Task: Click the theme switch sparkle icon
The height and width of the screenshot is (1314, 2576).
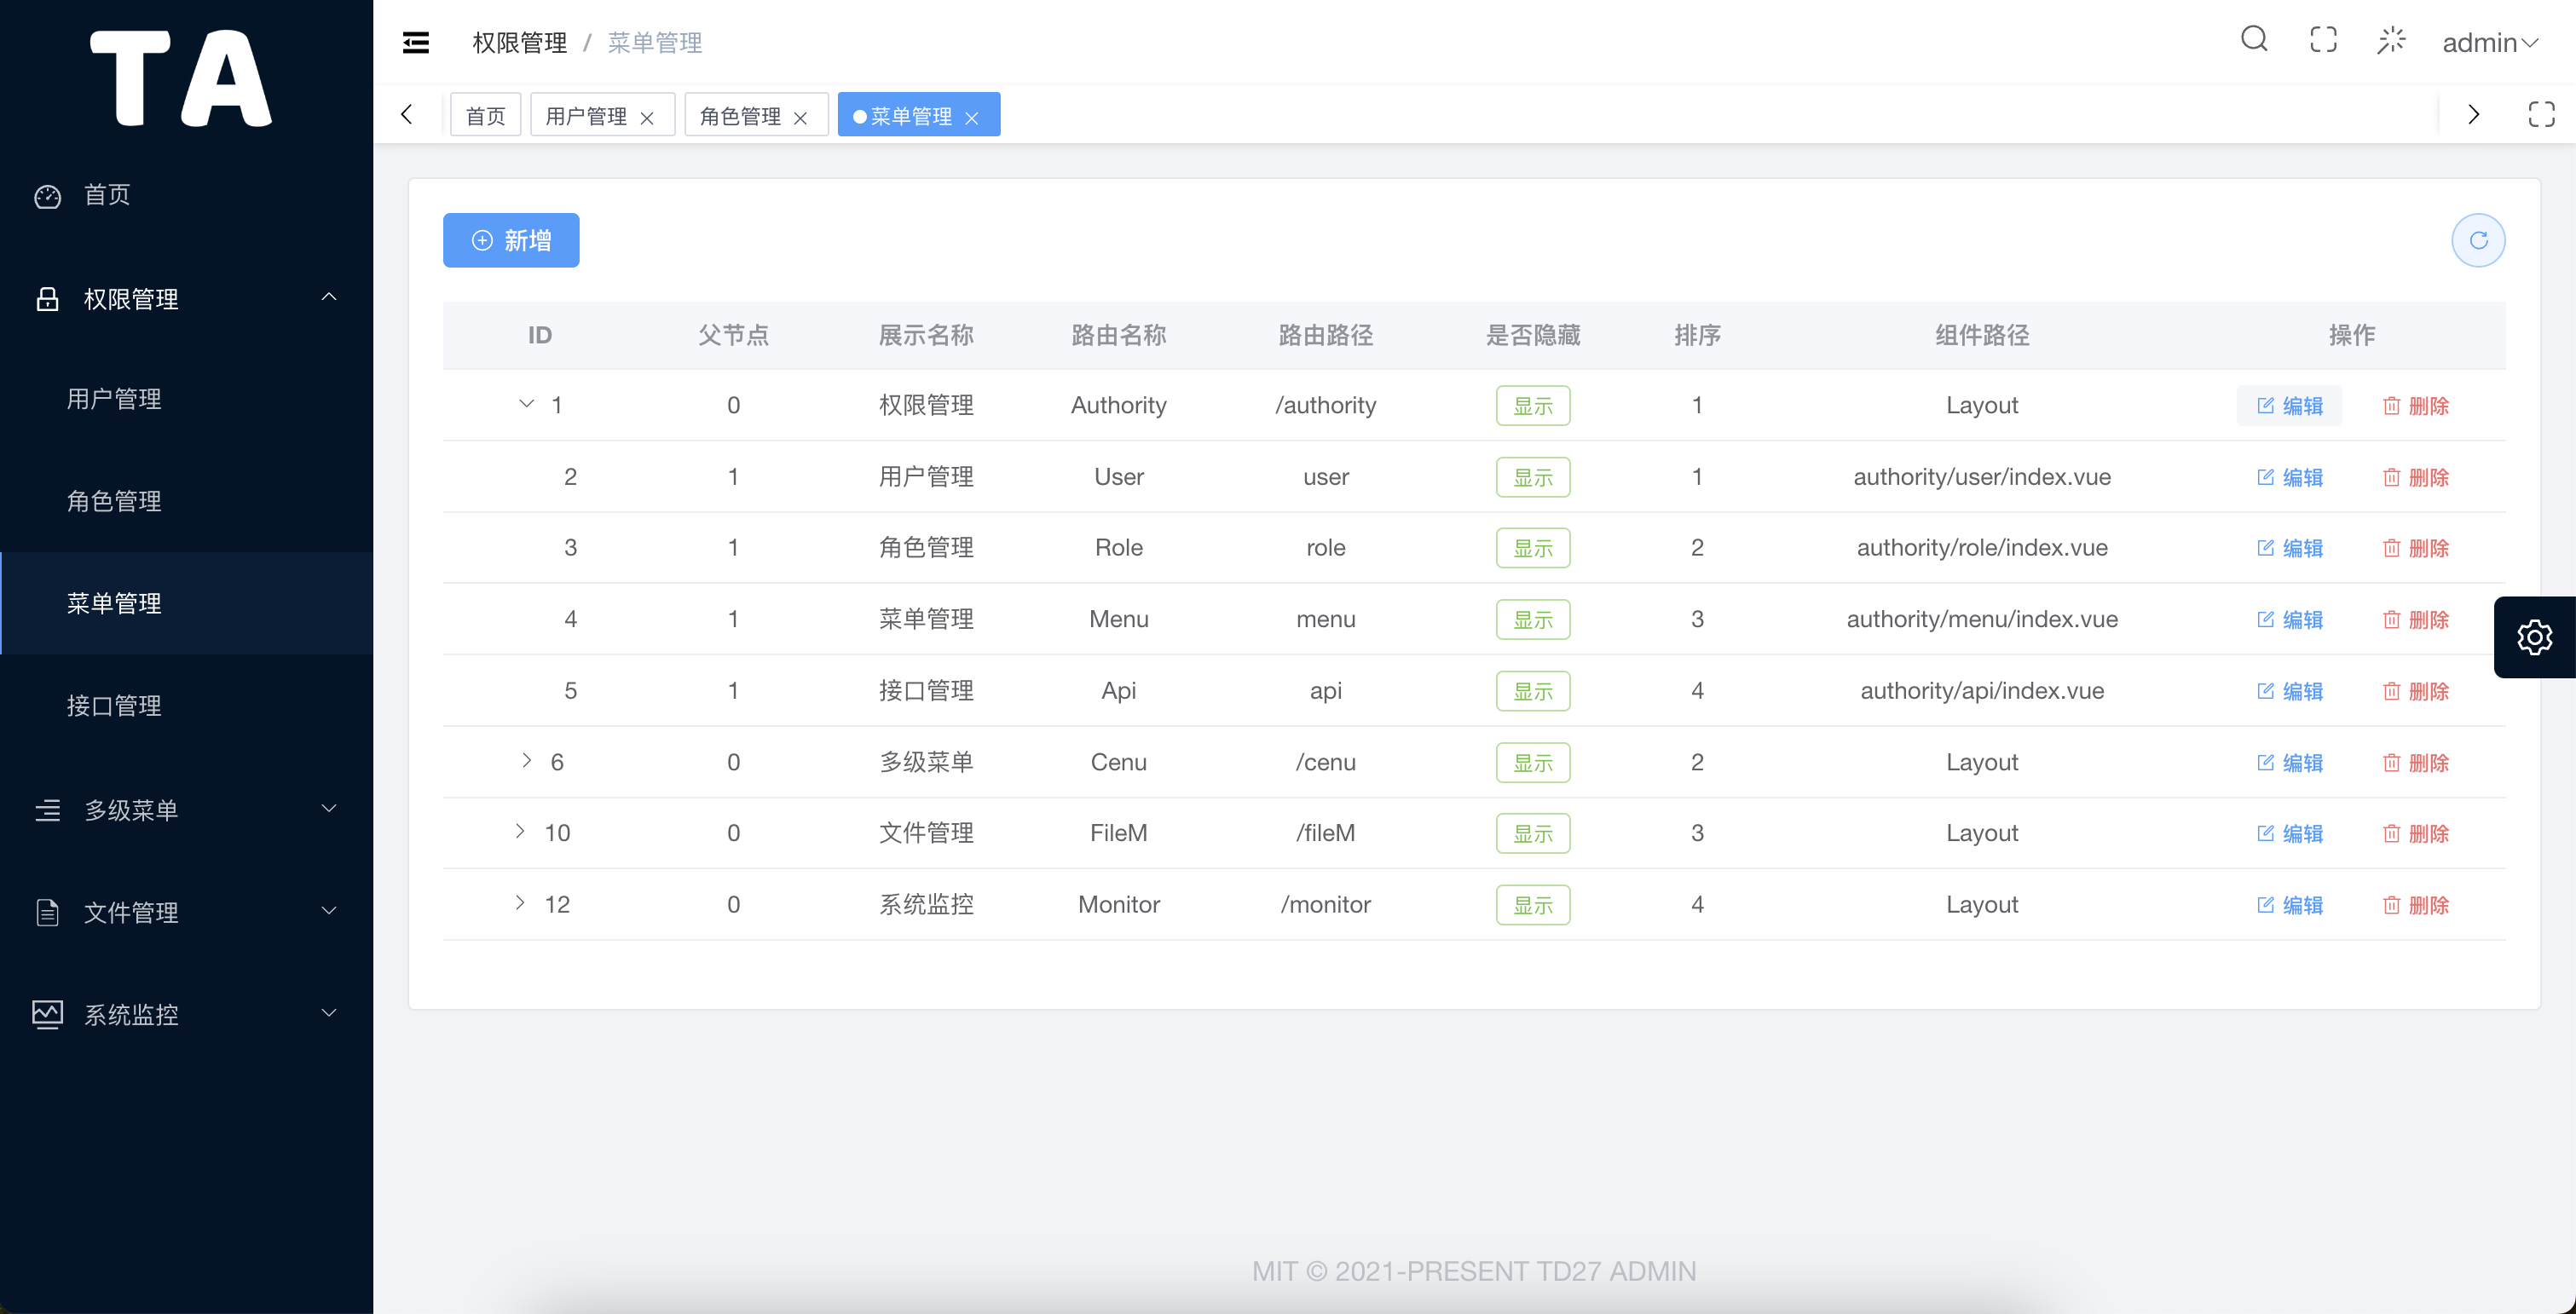Action: 2391,40
